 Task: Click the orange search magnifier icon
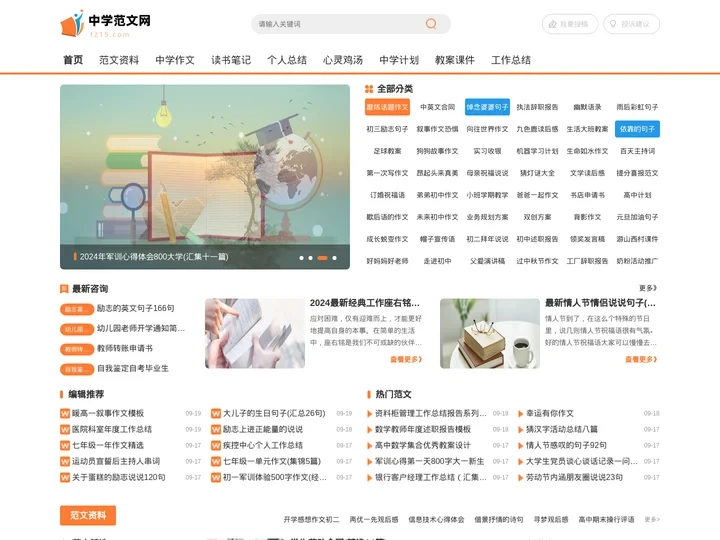point(431,24)
